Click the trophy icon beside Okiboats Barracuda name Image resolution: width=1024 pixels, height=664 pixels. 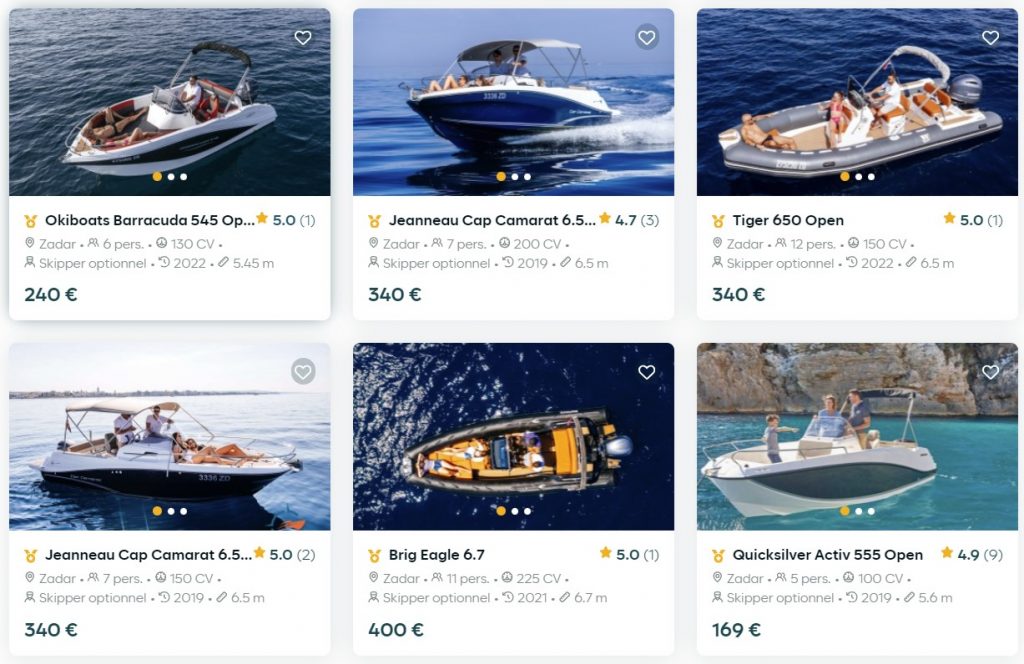coord(30,220)
